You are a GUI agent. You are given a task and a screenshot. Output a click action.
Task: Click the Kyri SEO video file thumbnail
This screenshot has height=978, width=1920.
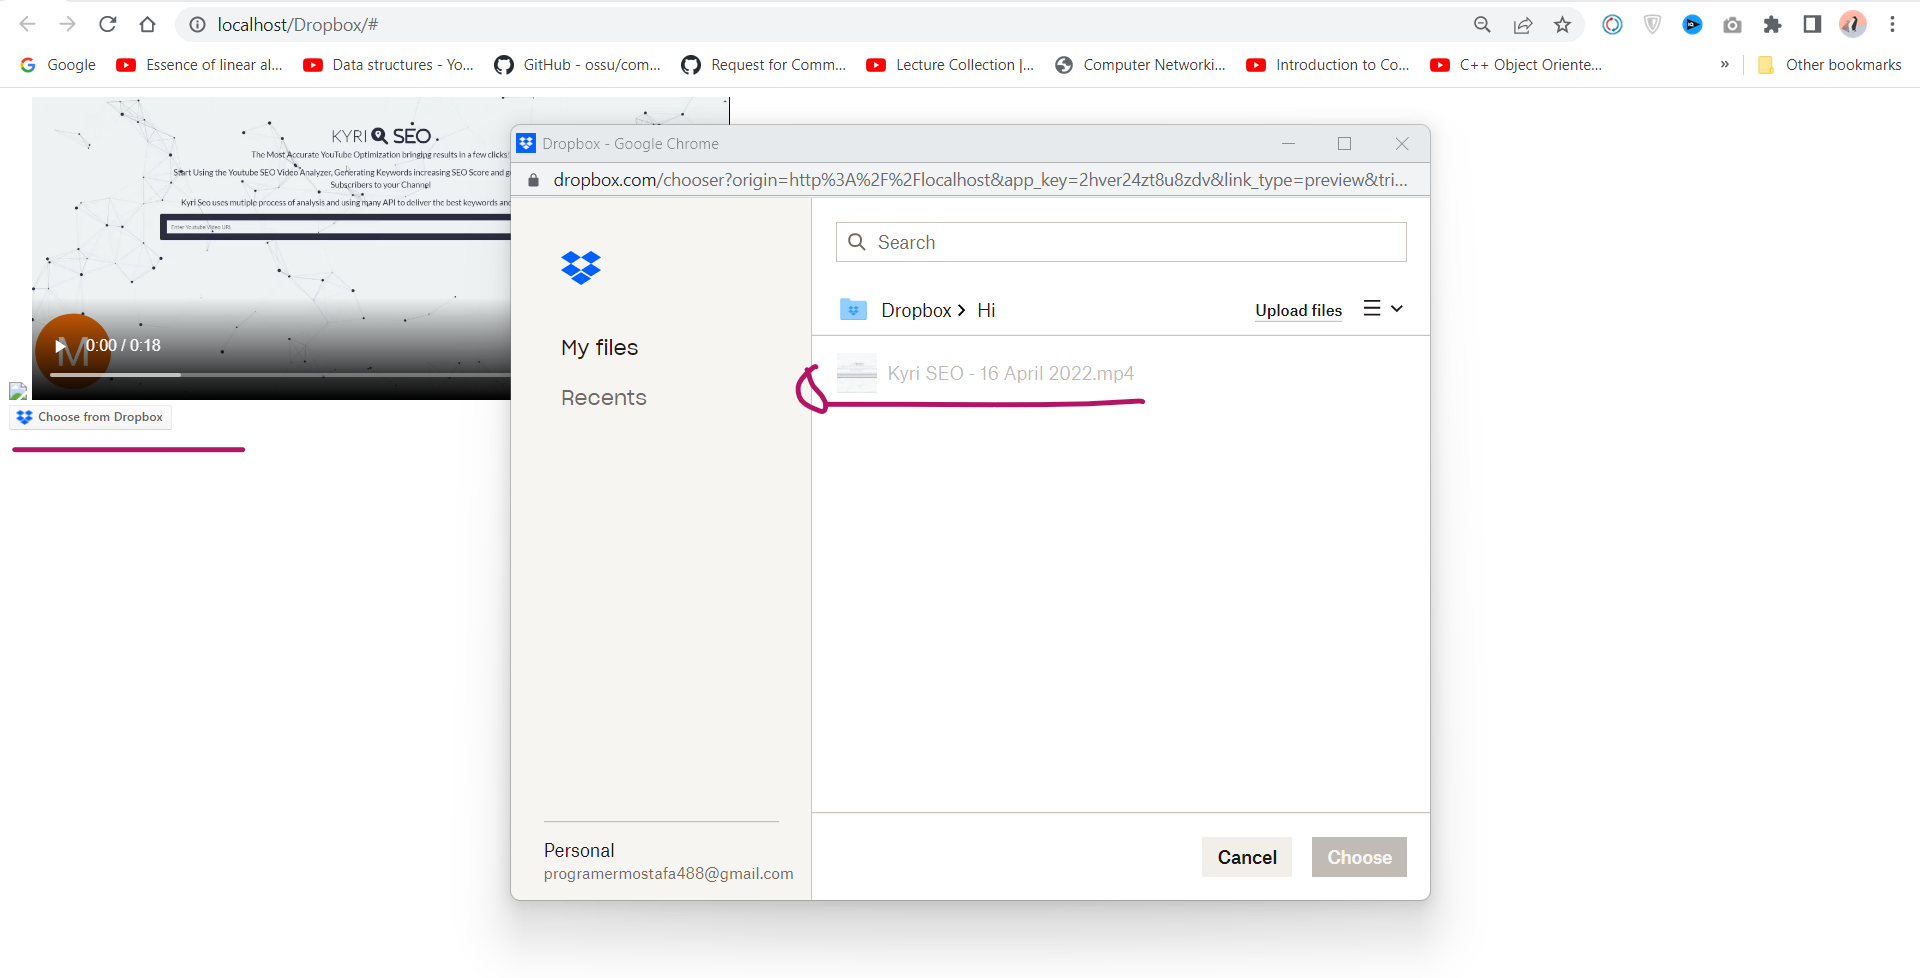(857, 373)
